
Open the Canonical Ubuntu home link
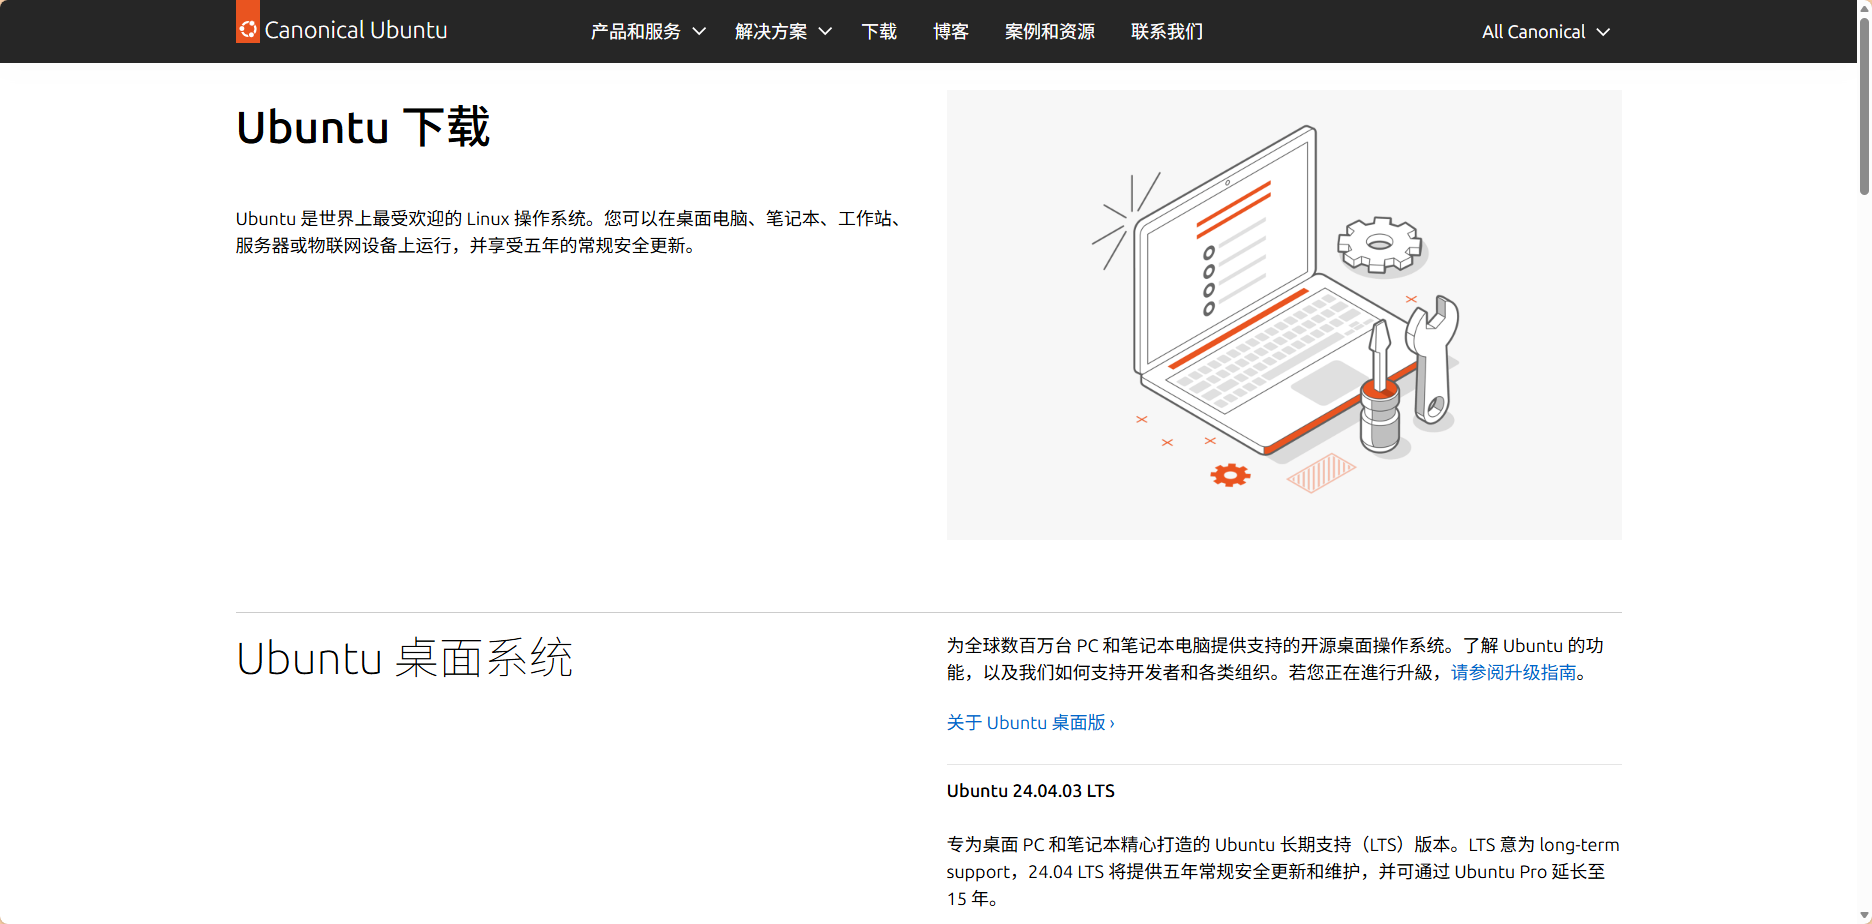tap(342, 30)
